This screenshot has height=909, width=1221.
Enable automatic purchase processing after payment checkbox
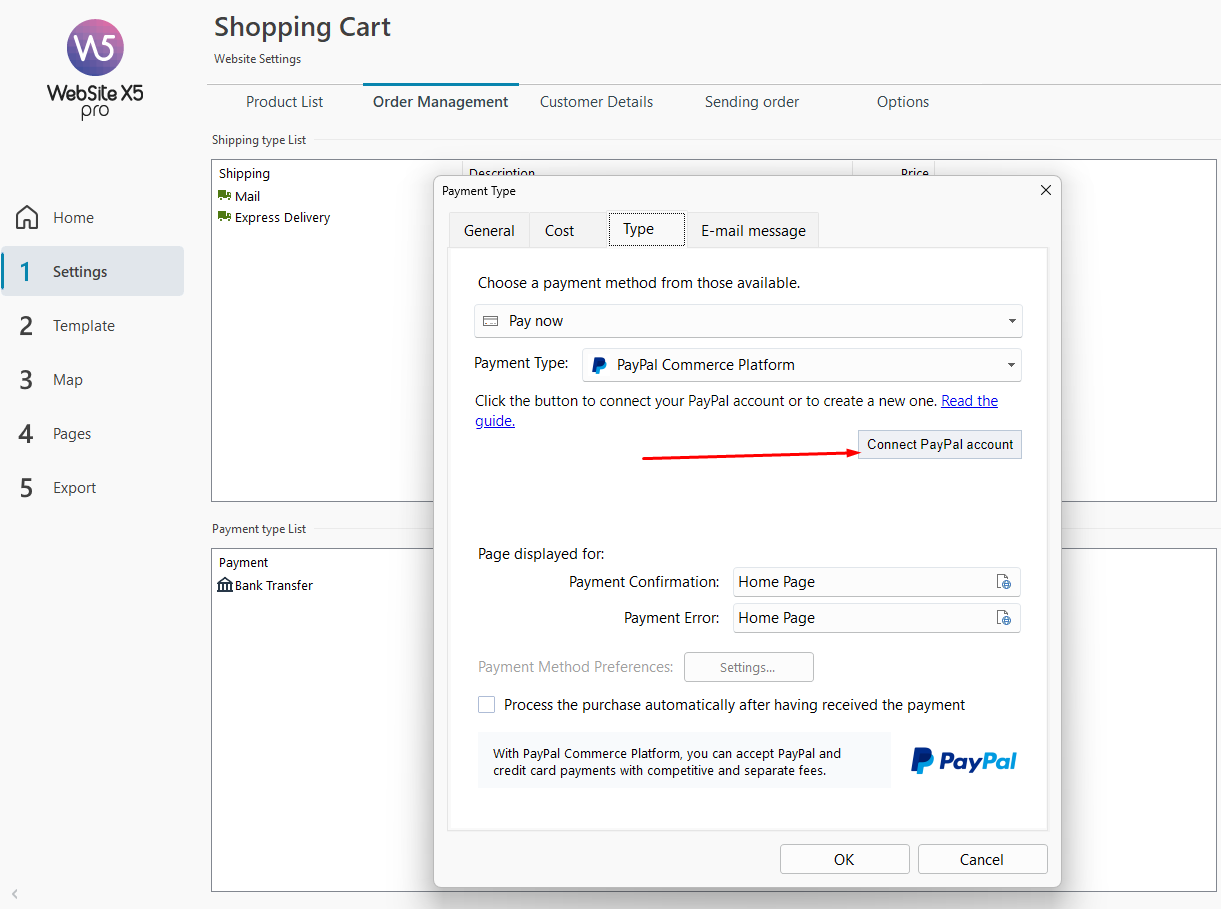click(x=487, y=705)
